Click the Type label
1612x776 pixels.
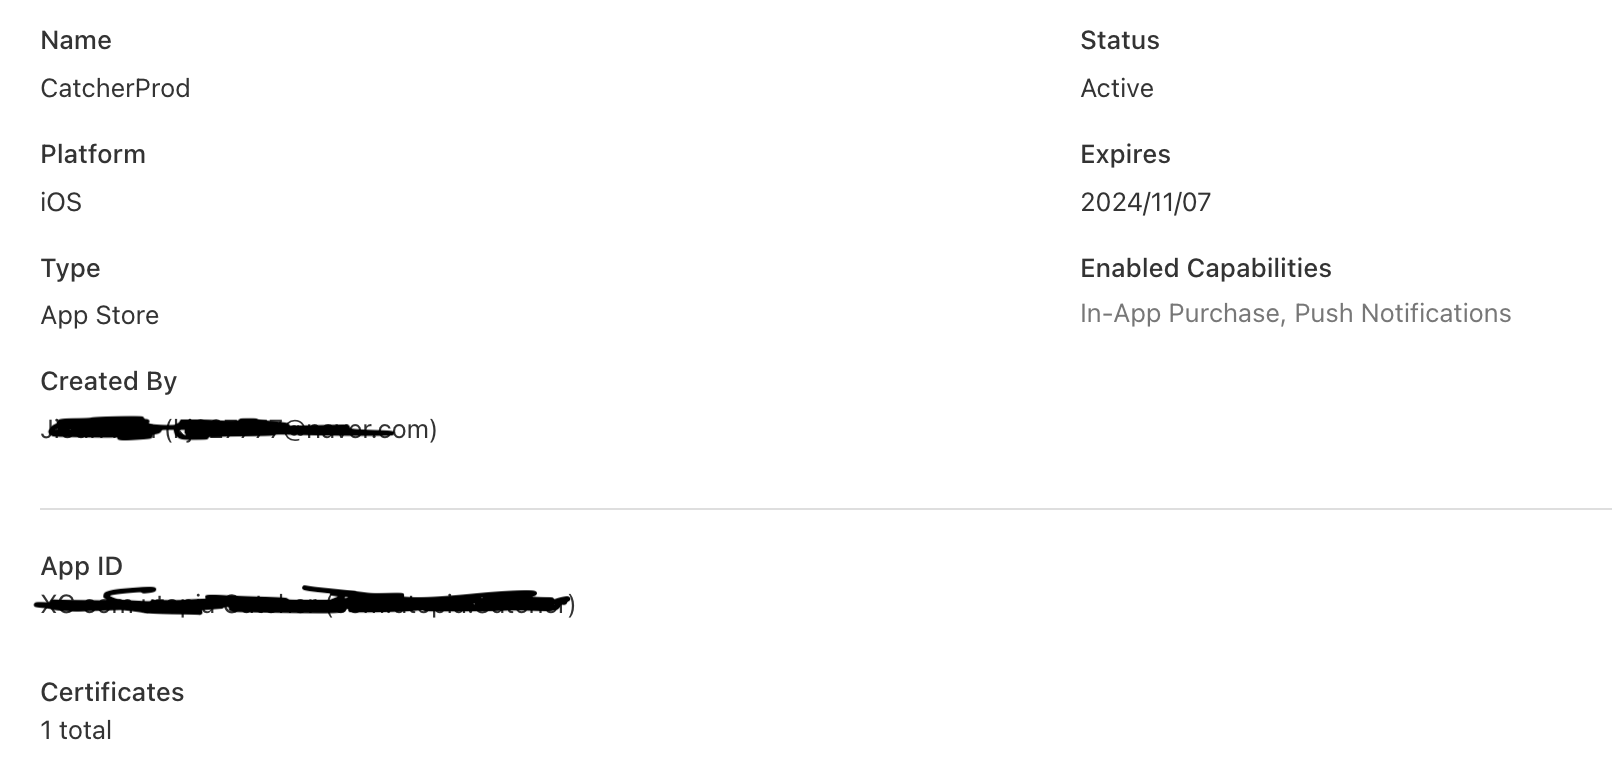(x=70, y=268)
